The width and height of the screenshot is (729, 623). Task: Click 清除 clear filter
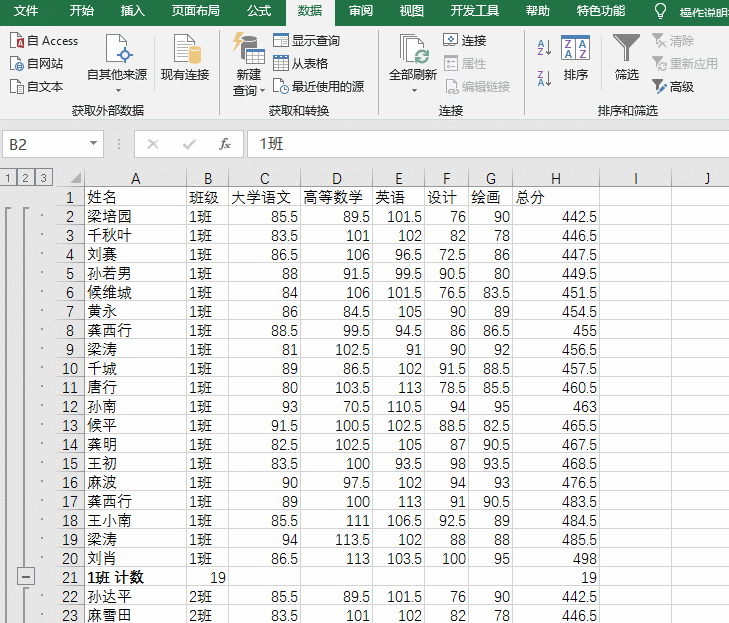pos(673,41)
